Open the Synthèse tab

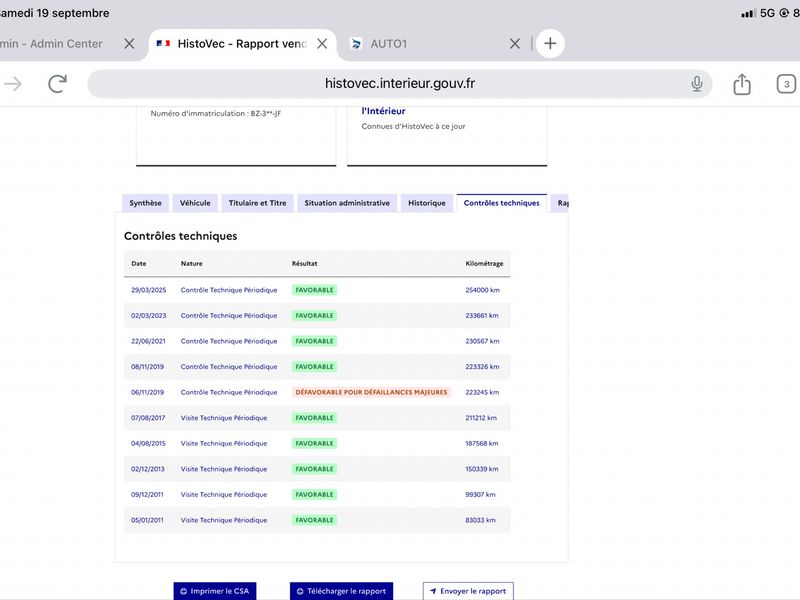tap(145, 203)
